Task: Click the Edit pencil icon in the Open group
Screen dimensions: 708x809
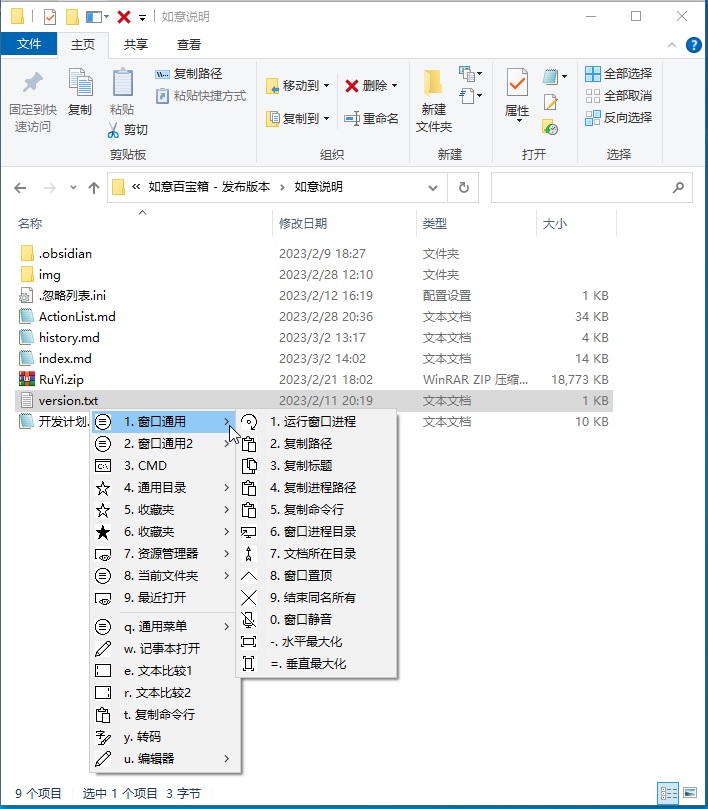Action: click(x=550, y=102)
